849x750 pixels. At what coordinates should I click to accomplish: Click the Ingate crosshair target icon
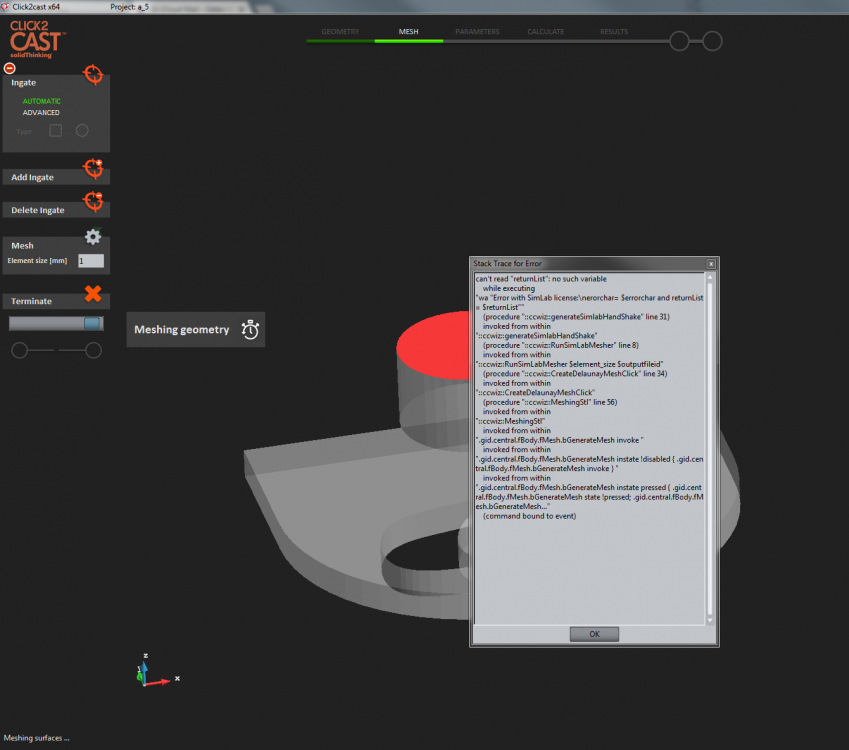tap(93, 74)
